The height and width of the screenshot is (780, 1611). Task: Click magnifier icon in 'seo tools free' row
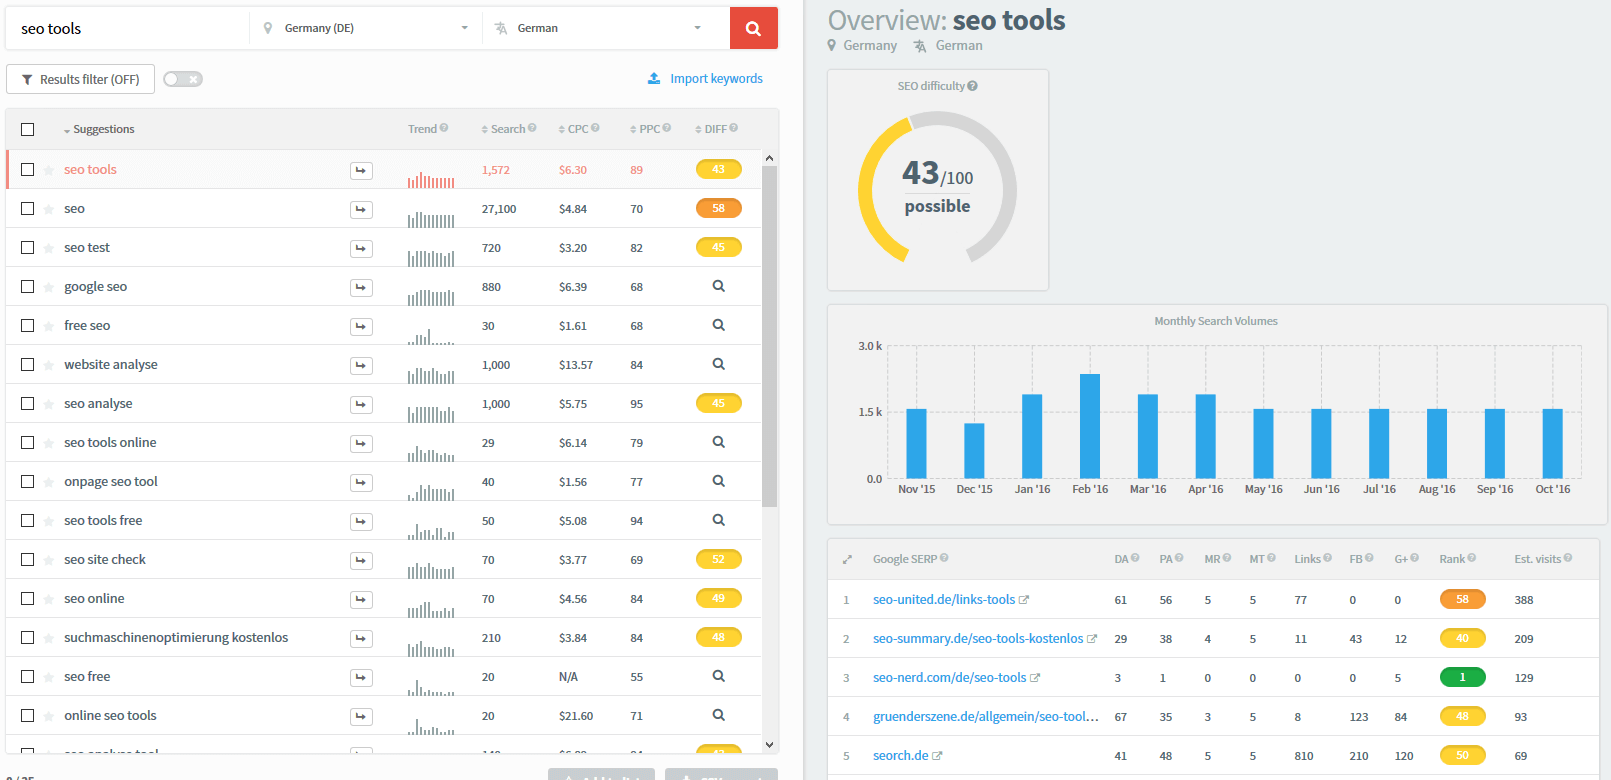tap(718, 520)
